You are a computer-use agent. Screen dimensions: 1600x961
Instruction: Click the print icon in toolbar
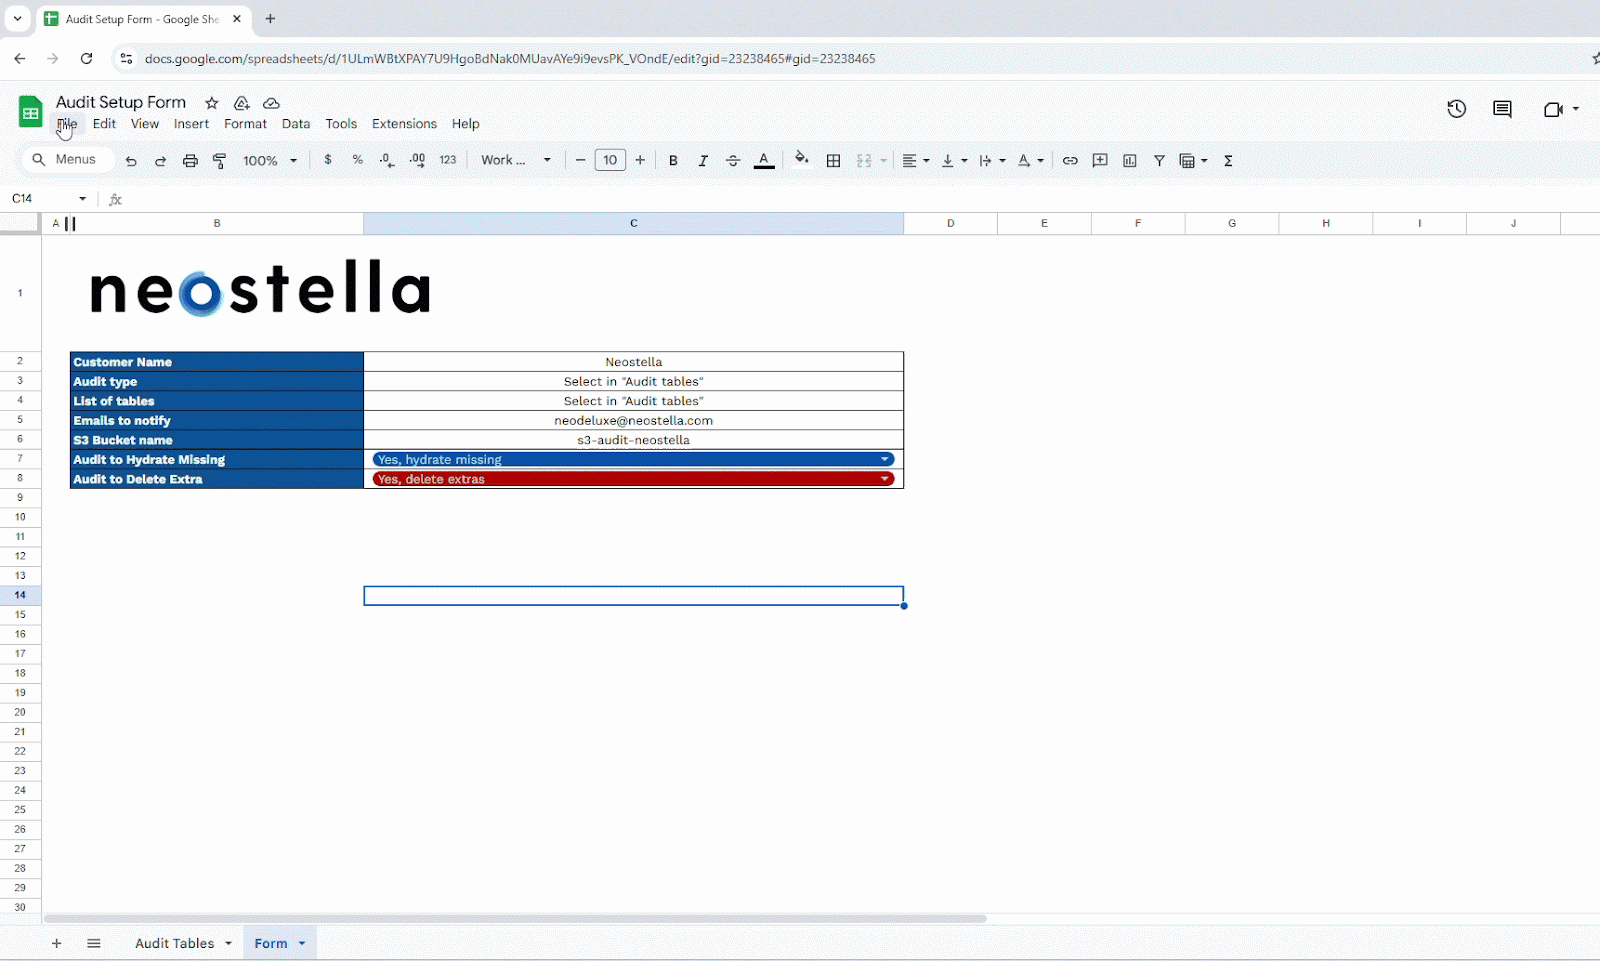(x=190, y=161)
